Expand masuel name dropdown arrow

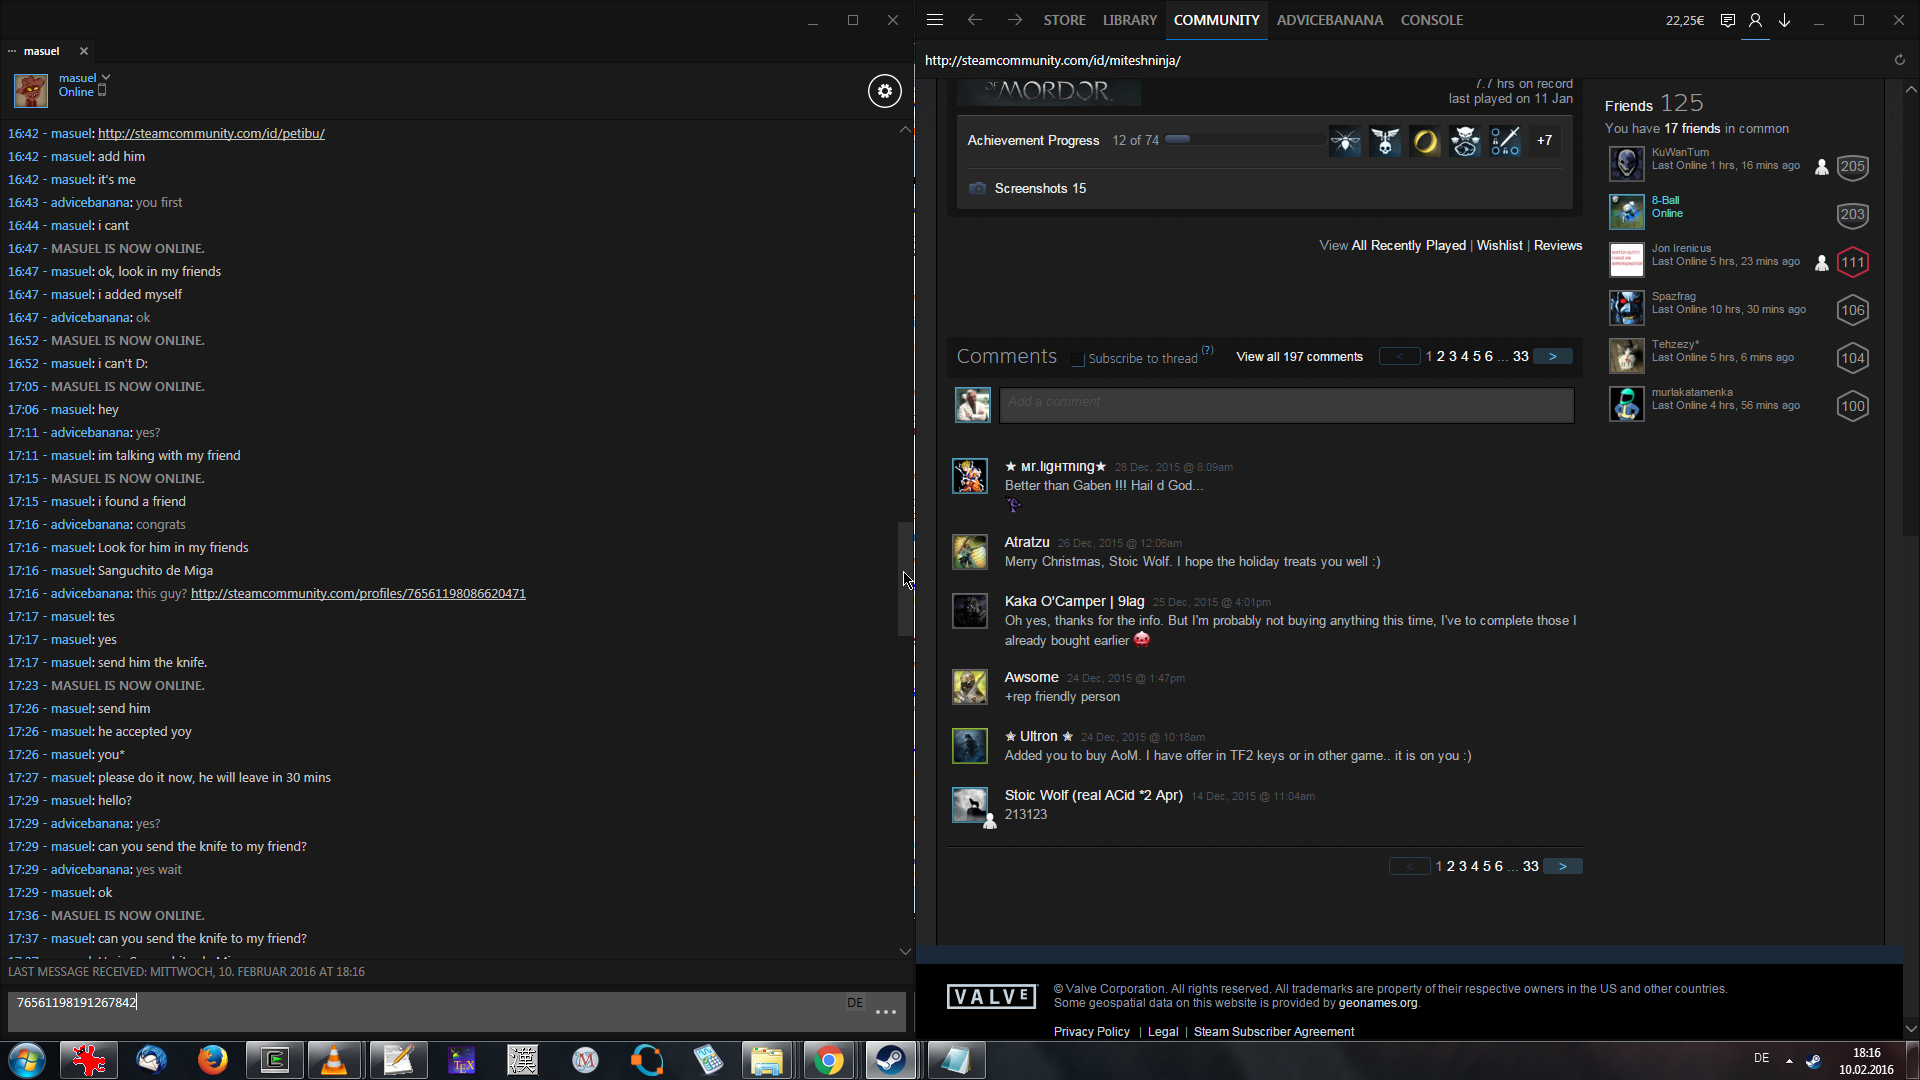click(x=106, y=77)
